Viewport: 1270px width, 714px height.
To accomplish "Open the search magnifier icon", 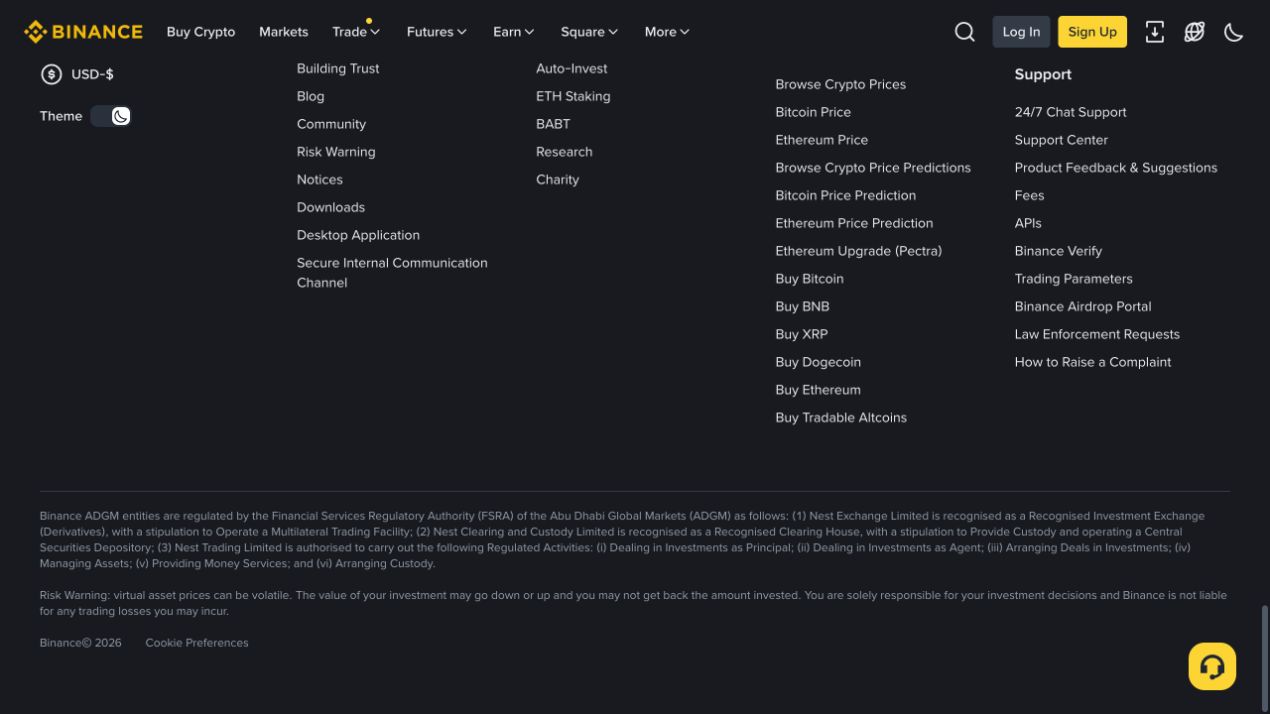I will [x=965, y=32].
